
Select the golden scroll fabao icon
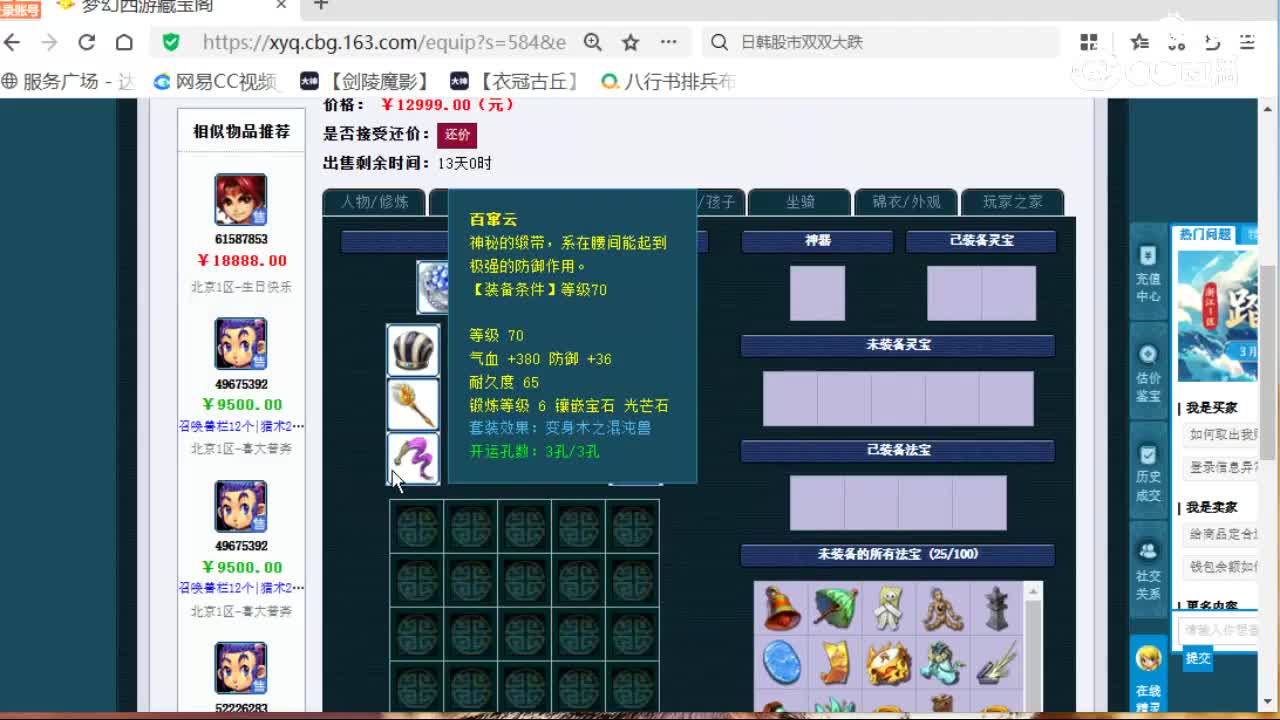pos(835,662)
